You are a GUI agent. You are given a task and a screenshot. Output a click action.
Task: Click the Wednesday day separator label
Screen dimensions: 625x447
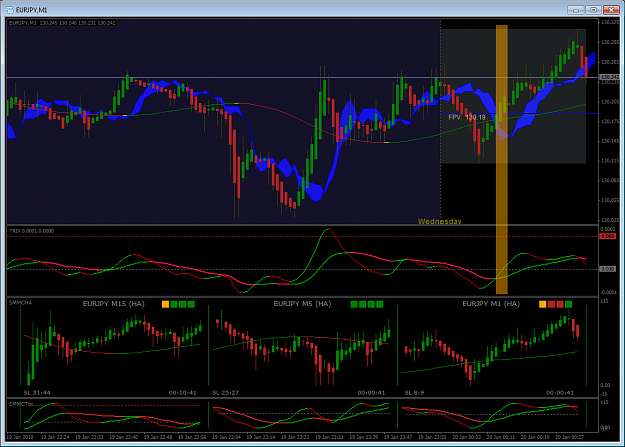(439, 221)
